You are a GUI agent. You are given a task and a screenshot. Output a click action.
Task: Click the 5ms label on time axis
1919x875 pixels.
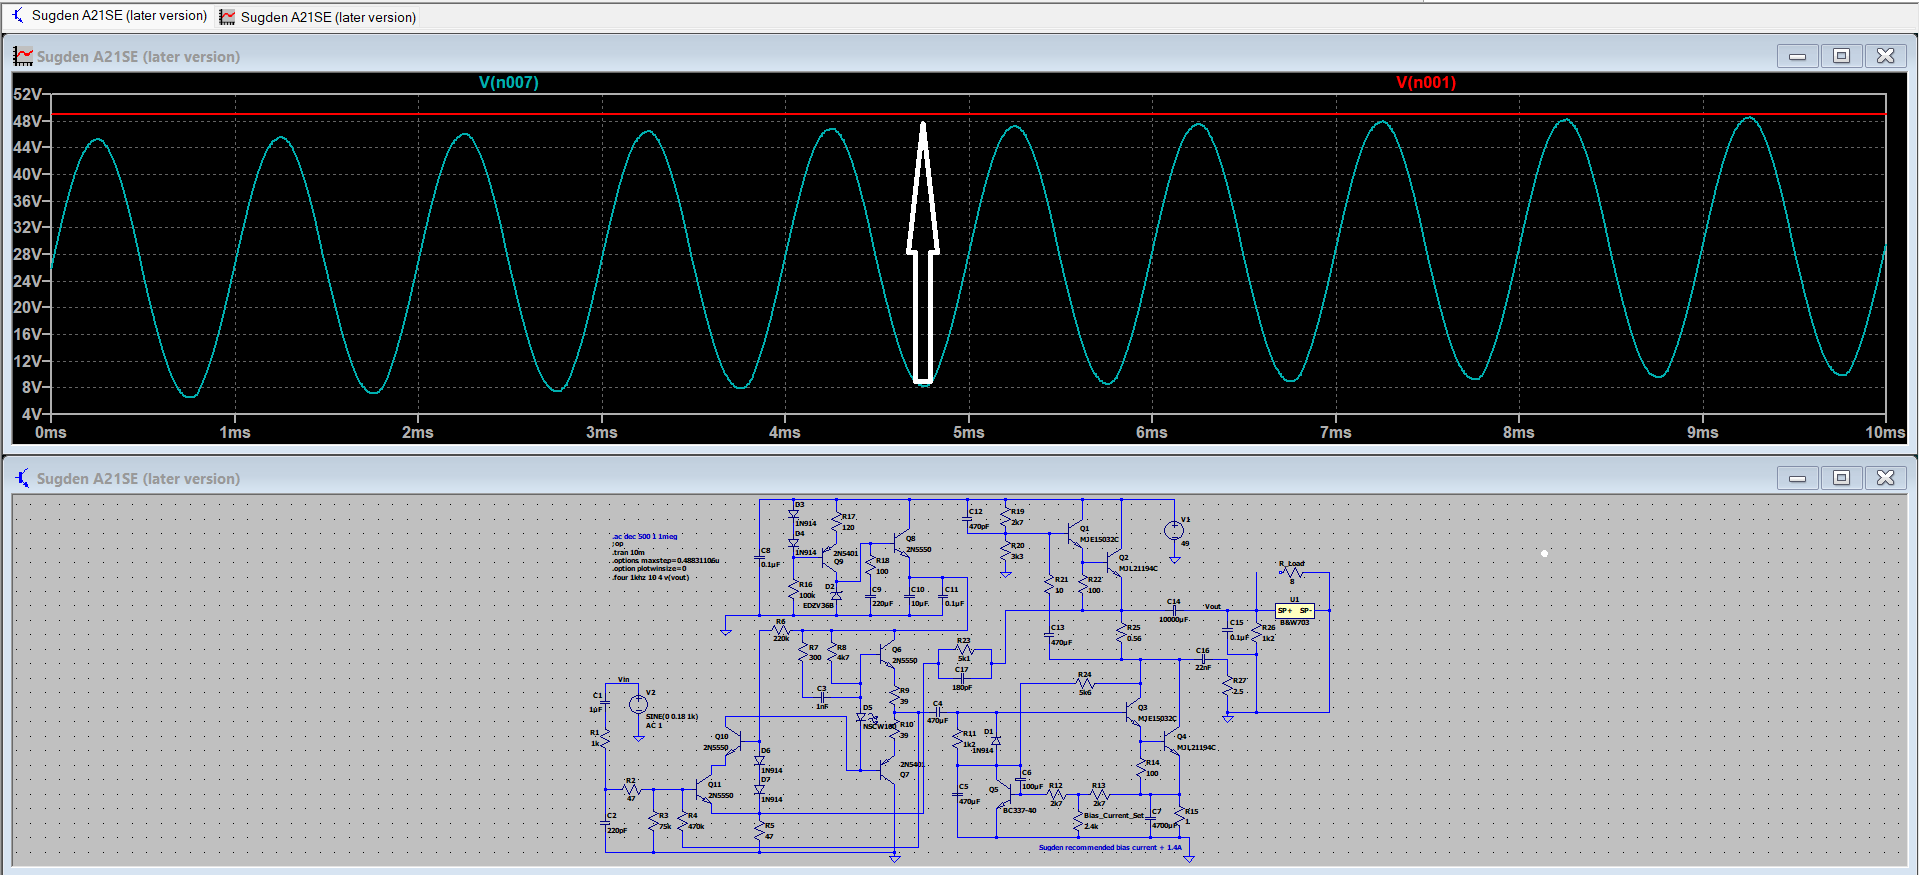click(968, 432)
